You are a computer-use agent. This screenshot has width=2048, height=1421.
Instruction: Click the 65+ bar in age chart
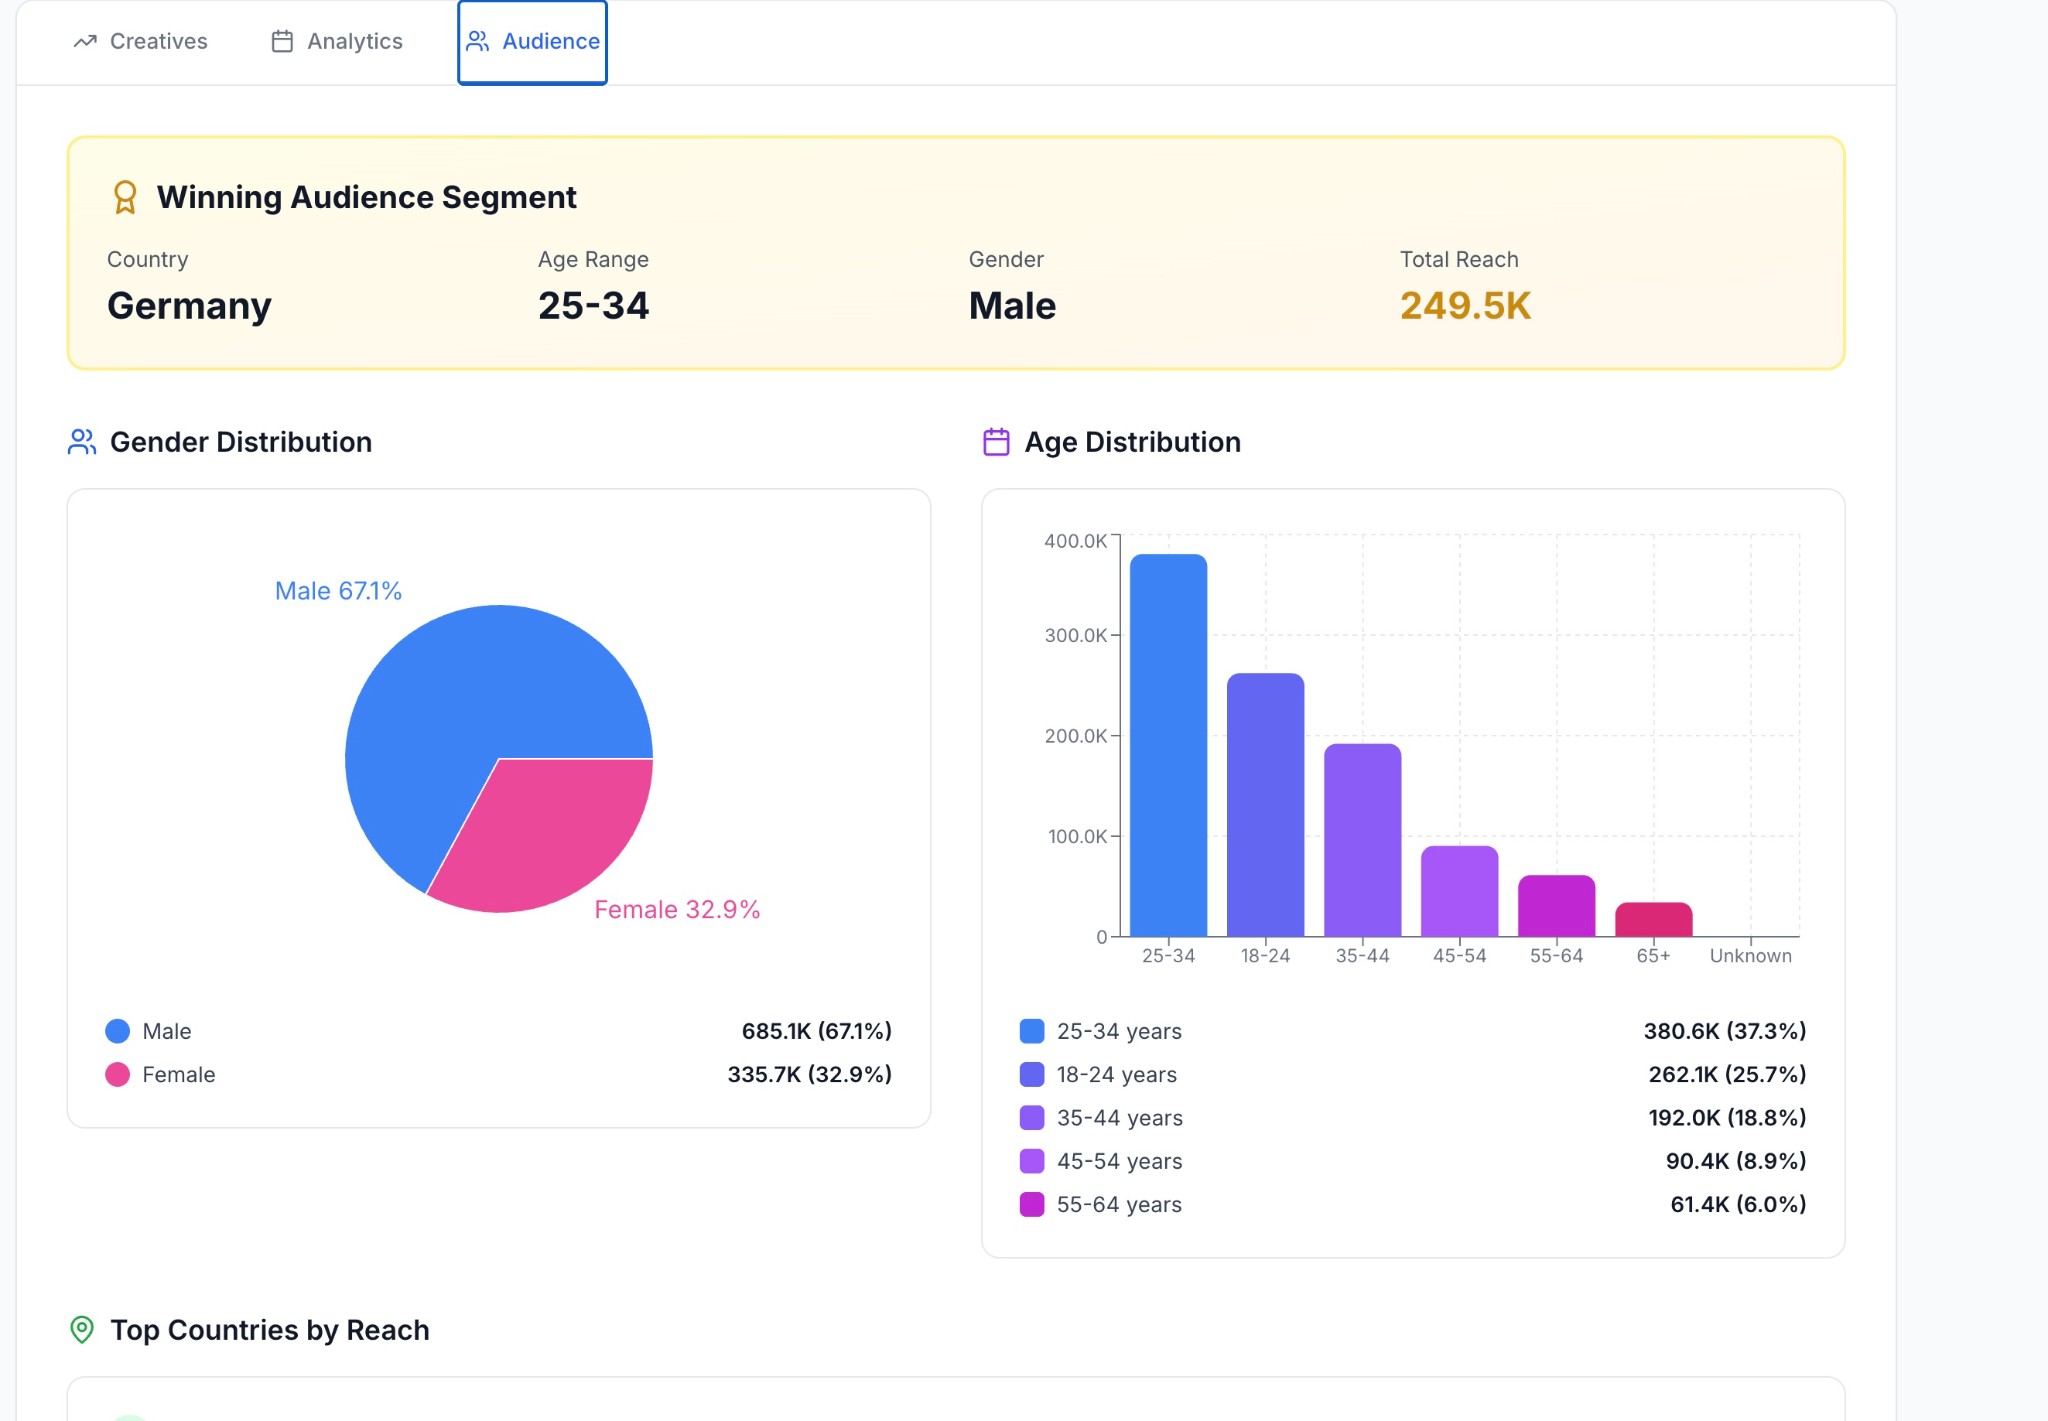[x=1653, y=920]
